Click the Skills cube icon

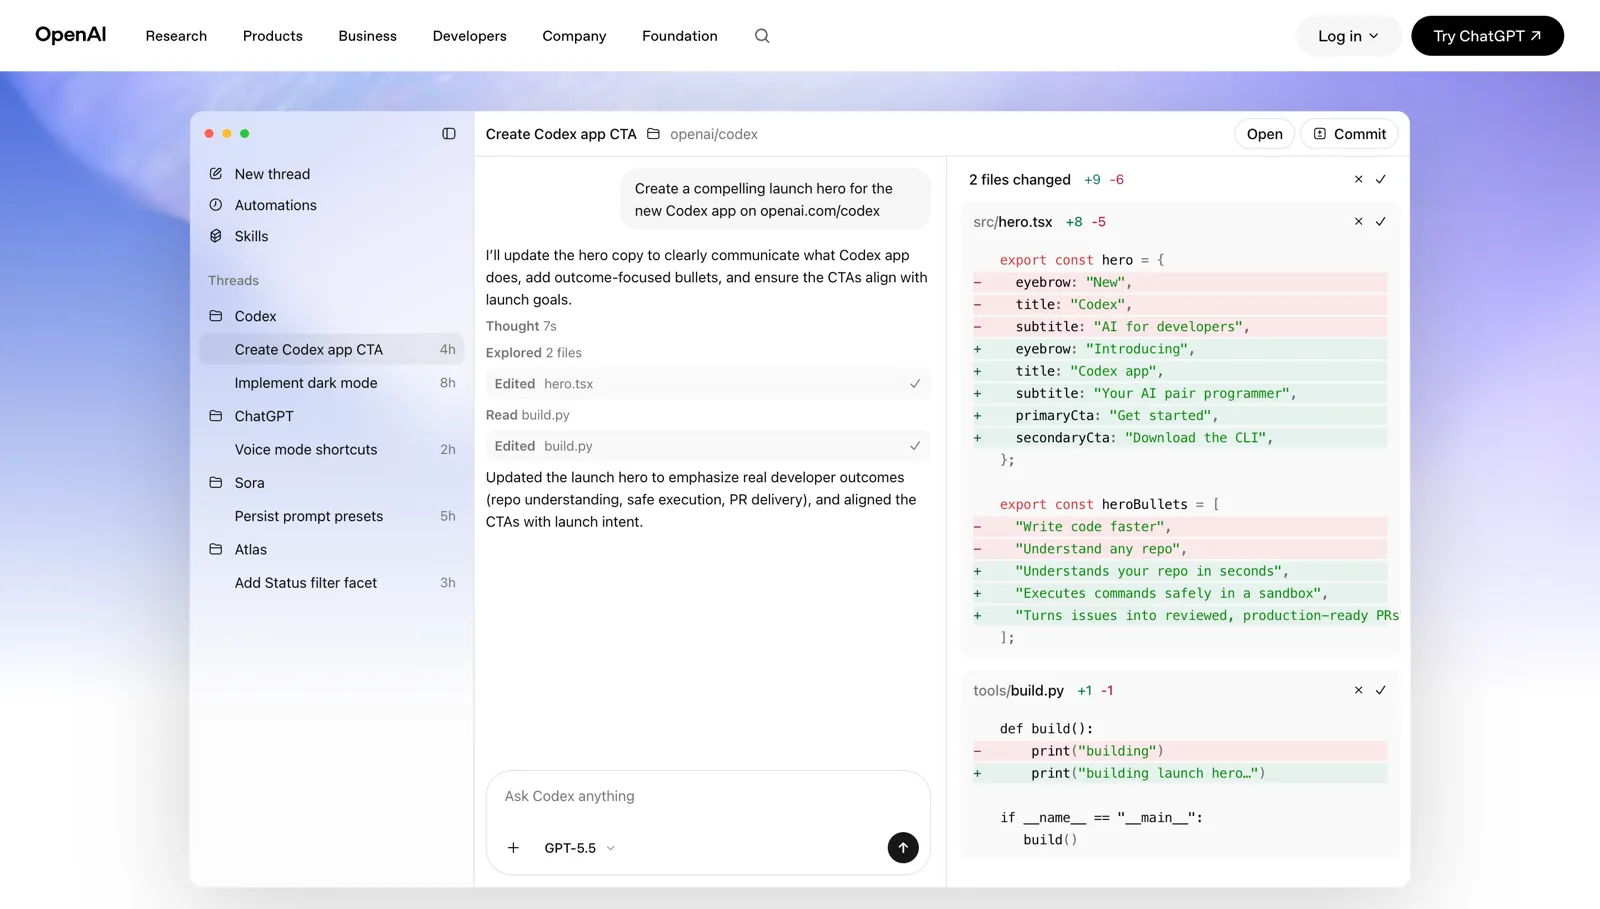tap(216, 236)
